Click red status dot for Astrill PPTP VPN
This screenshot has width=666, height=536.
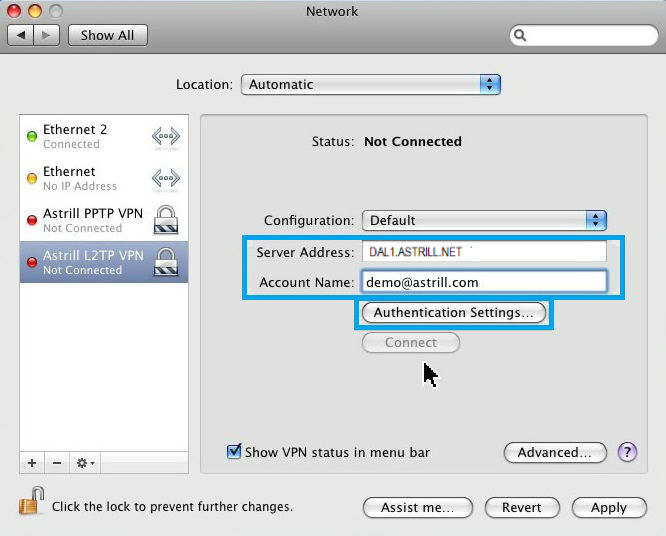pyautogui.click(x=32, y=220)
